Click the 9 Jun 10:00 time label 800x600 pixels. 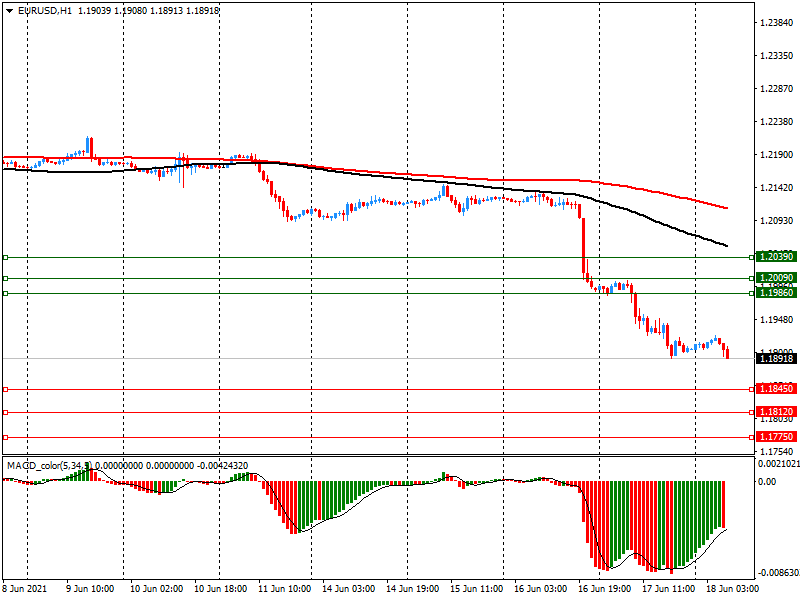90,589
